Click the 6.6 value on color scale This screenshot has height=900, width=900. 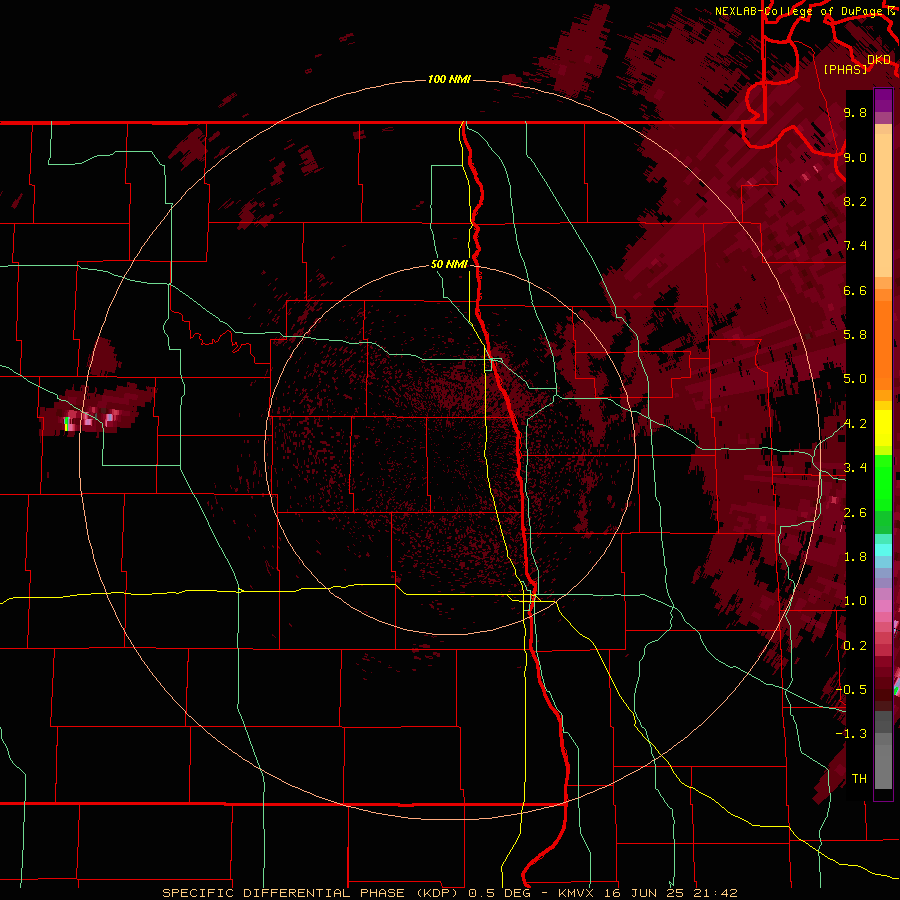(x=855, y=290)
